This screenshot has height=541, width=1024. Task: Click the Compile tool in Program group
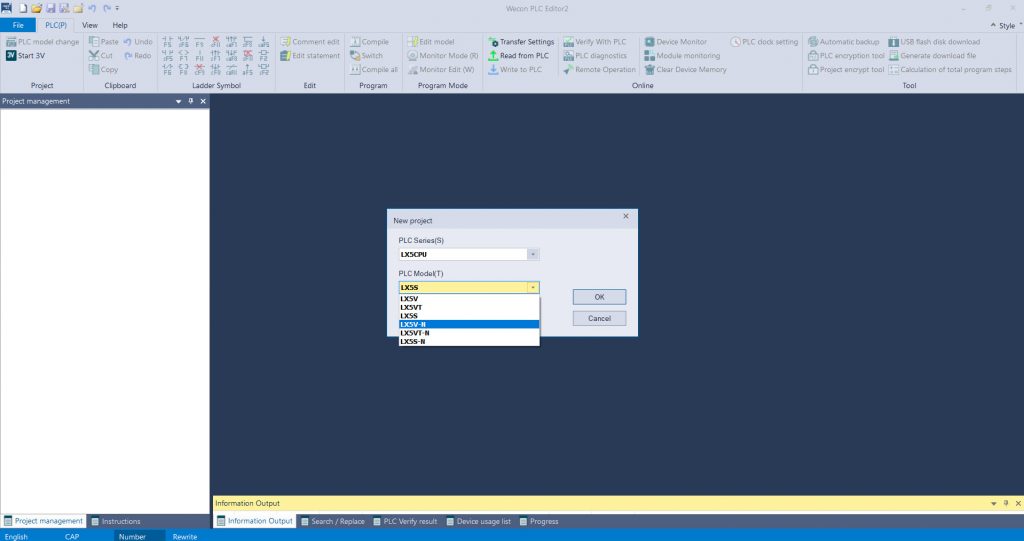click(370, 41)
